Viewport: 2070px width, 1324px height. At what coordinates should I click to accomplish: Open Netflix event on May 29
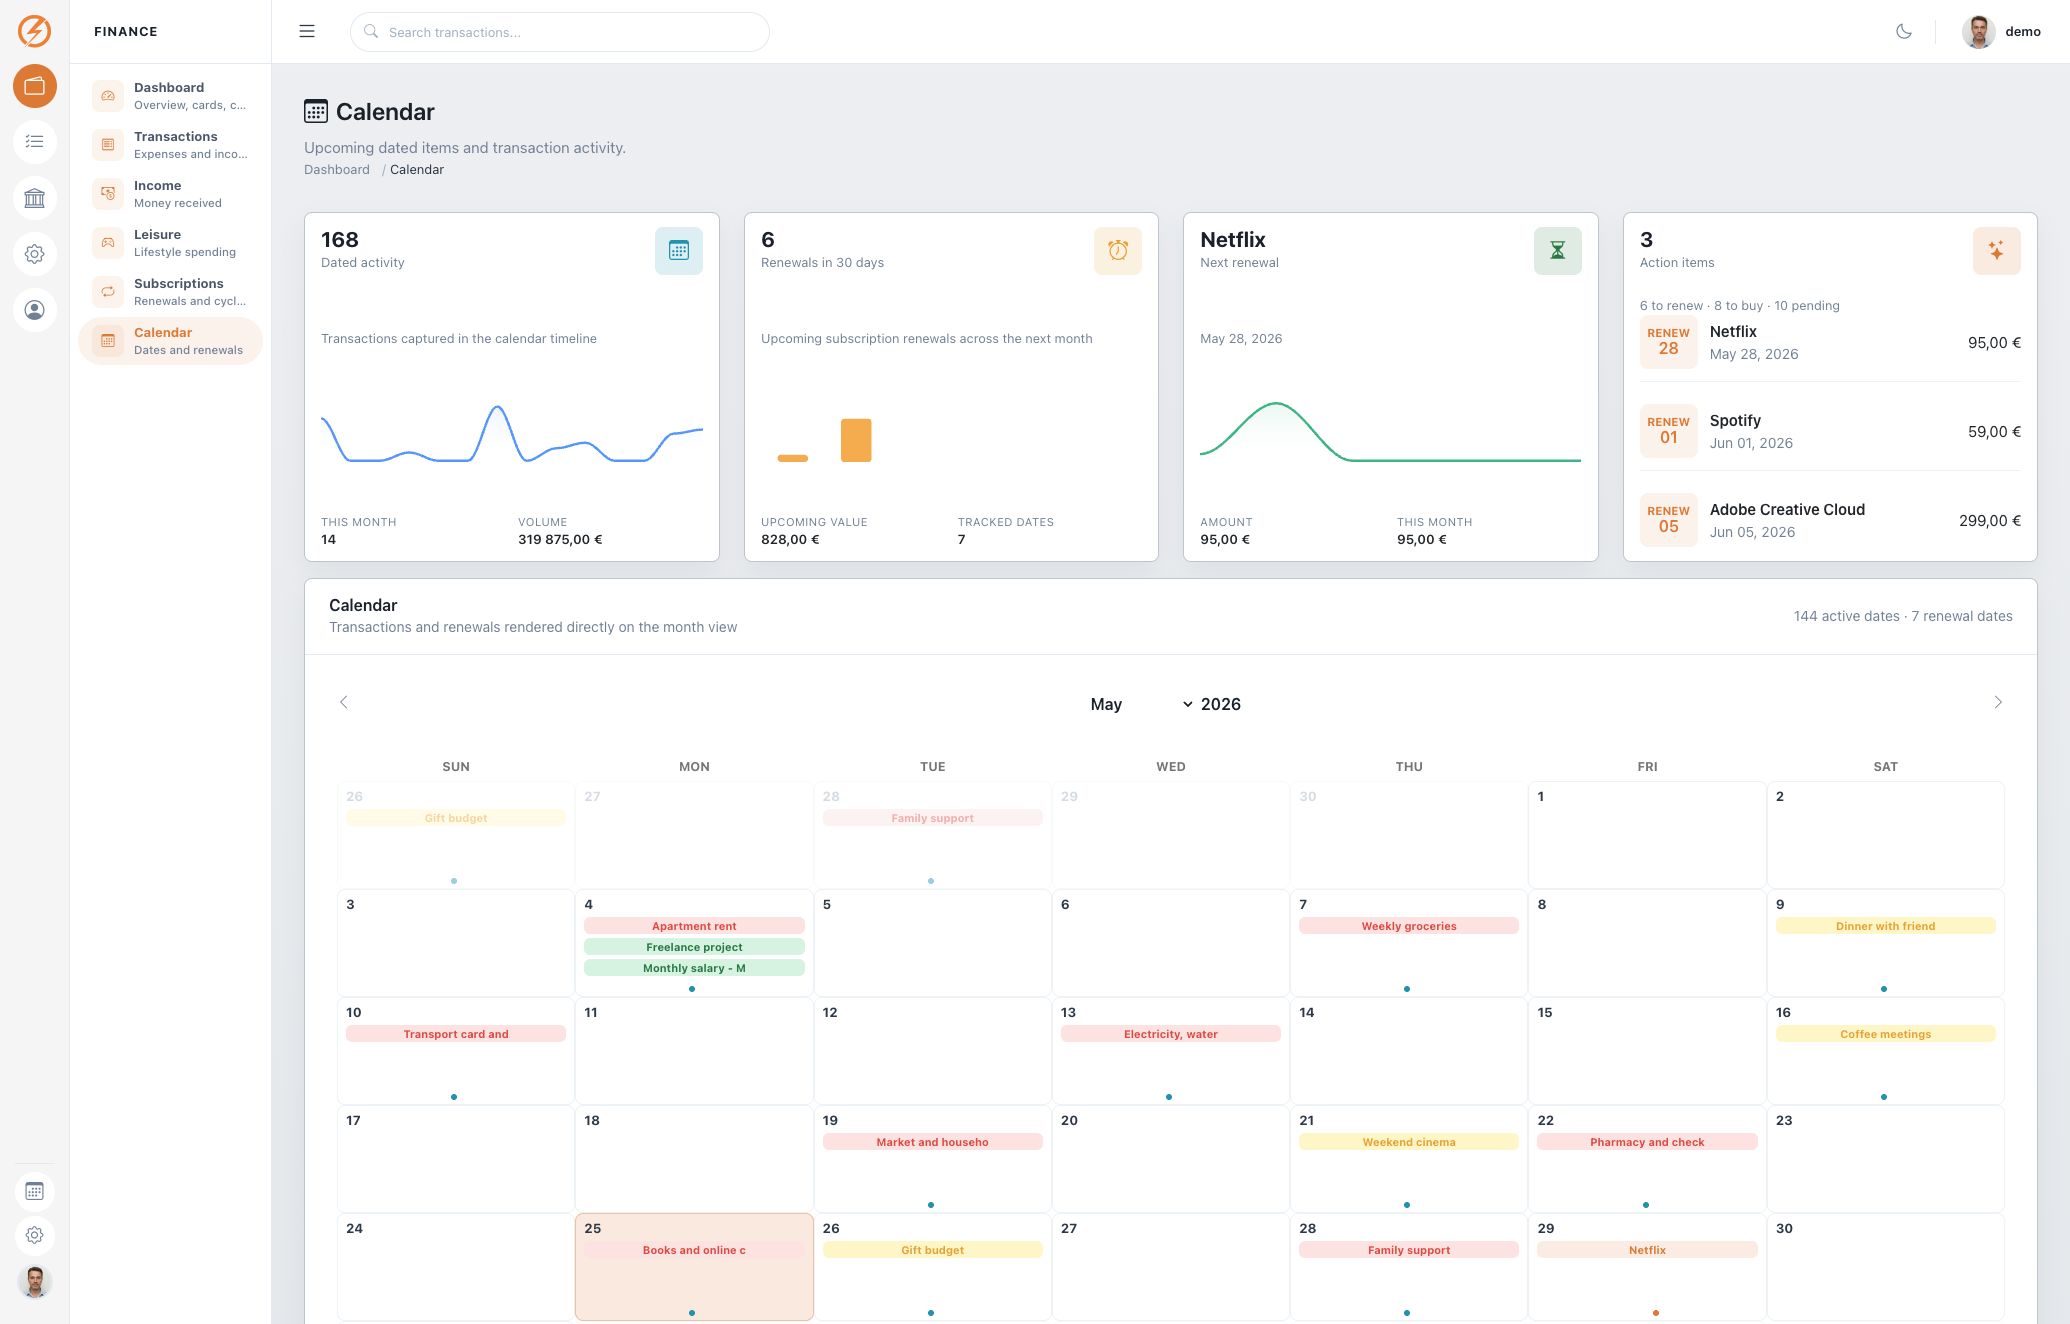(x=1647, y=1250)
